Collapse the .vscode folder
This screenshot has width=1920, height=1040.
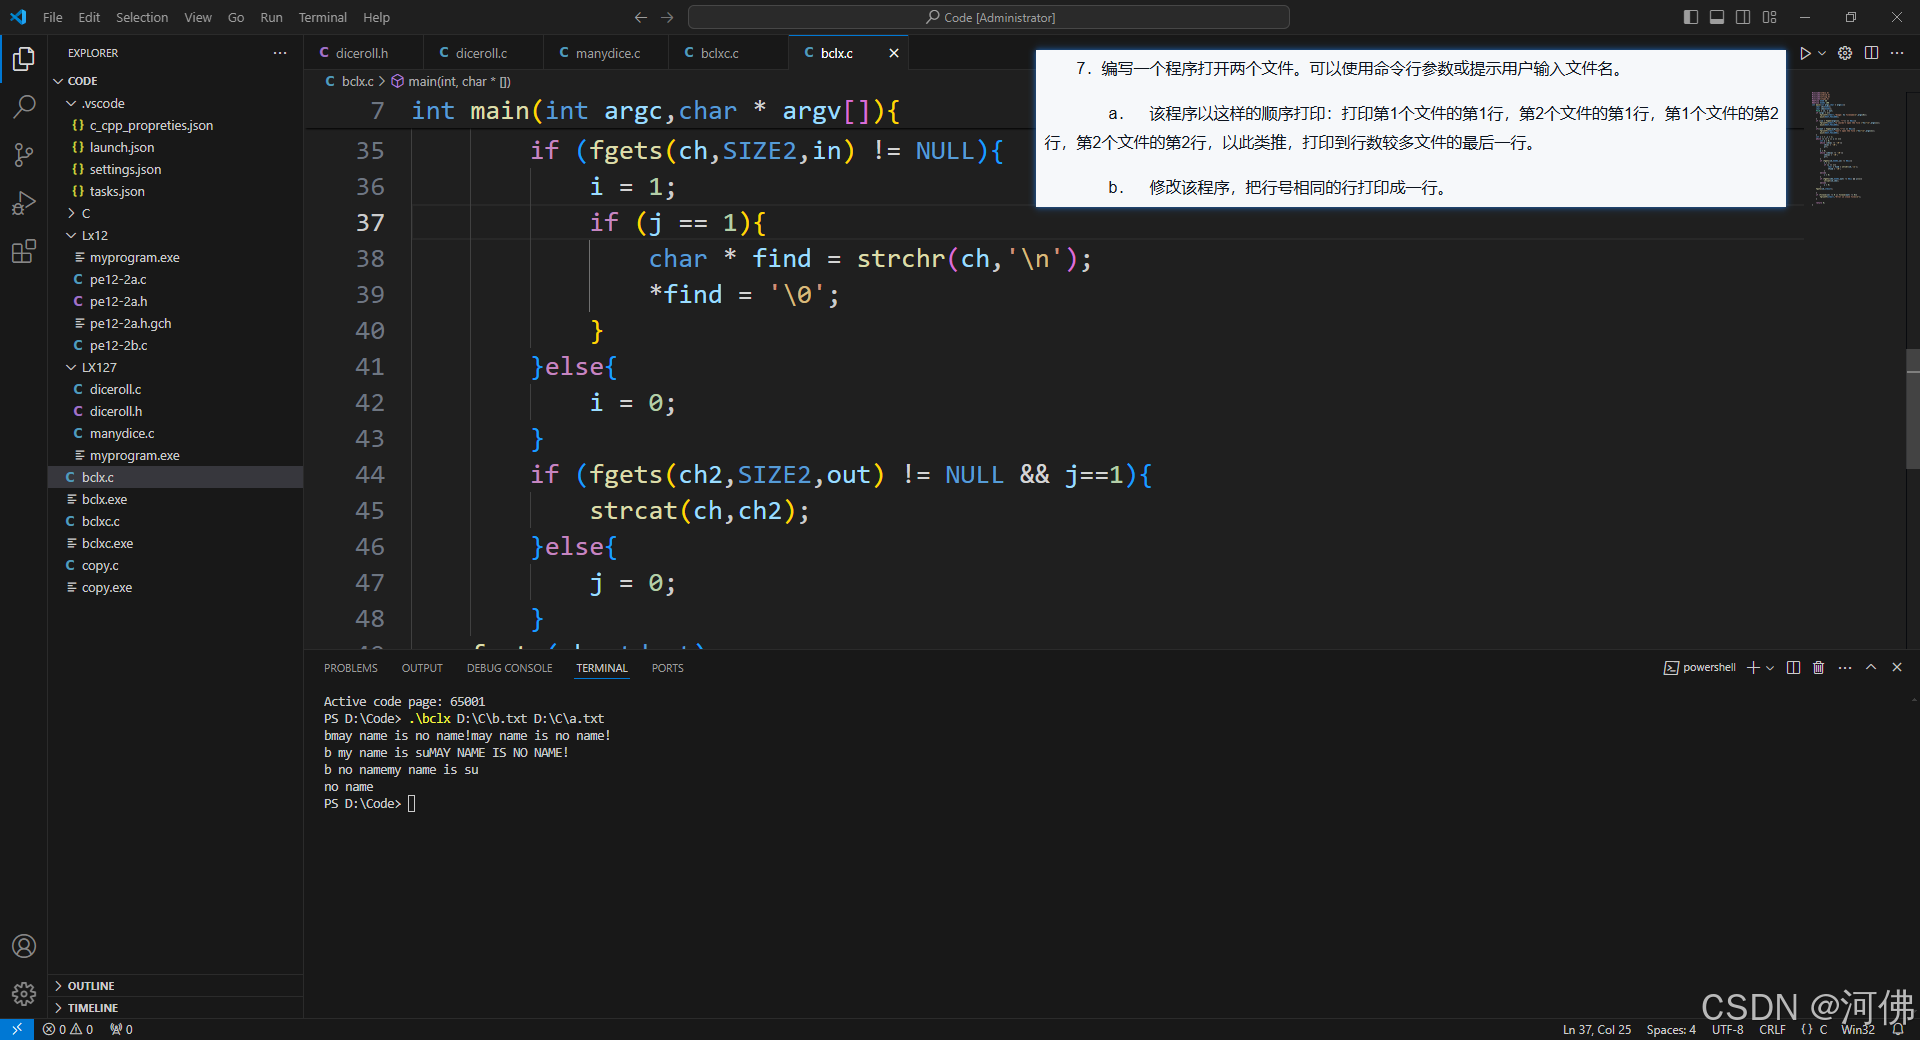coord(175,103)
